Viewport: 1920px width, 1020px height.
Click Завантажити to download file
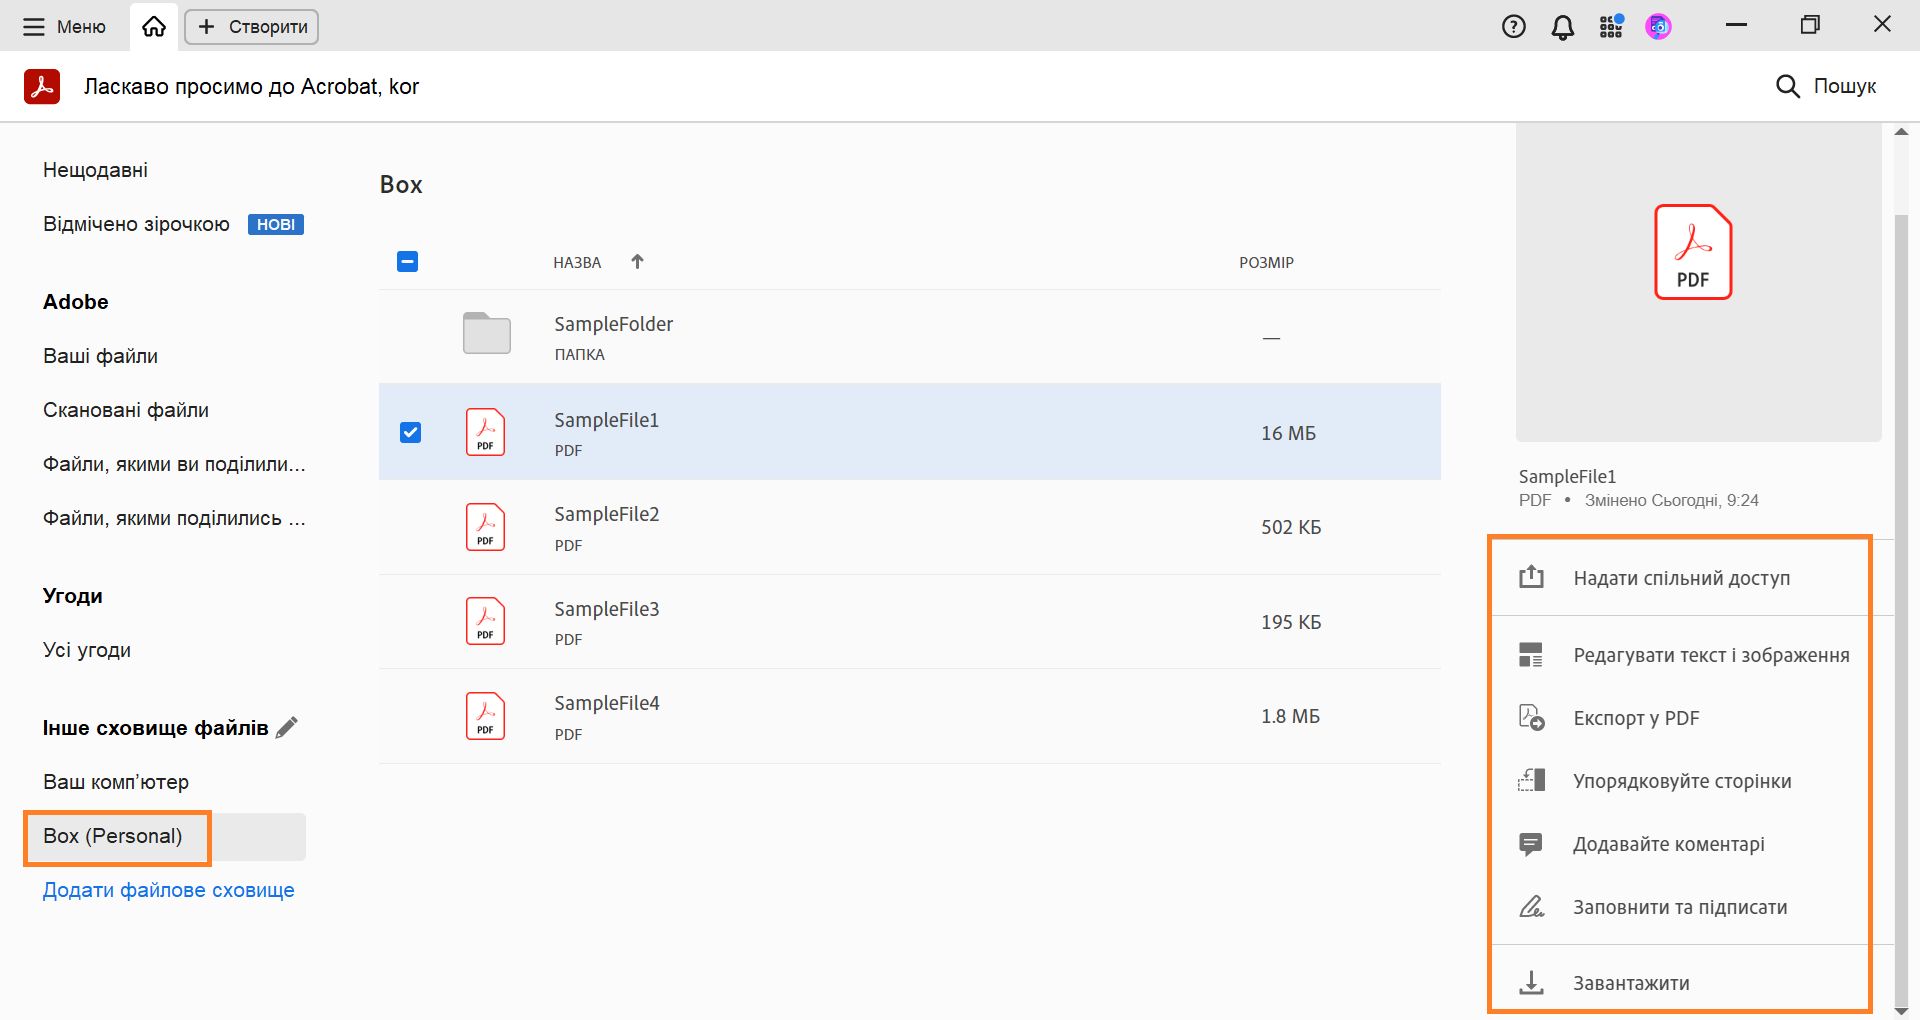(x=1631, y=983)
